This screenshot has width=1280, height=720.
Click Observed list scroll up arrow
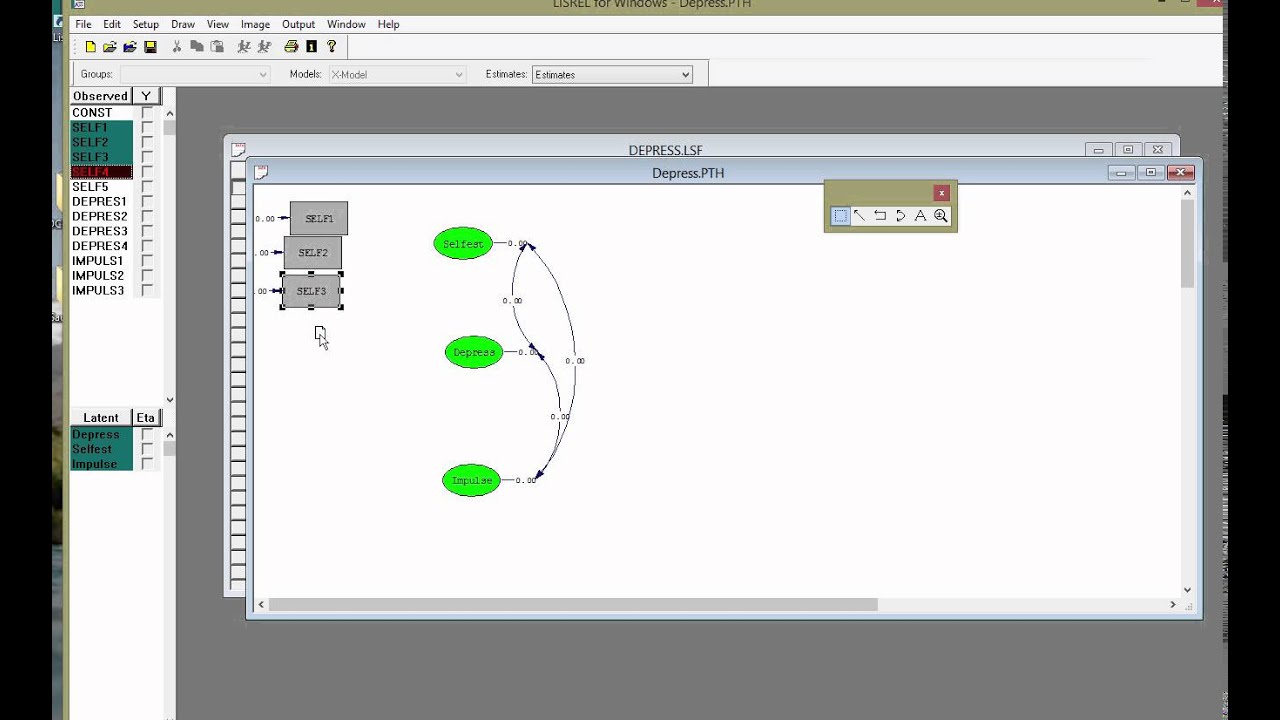(169, 113)
